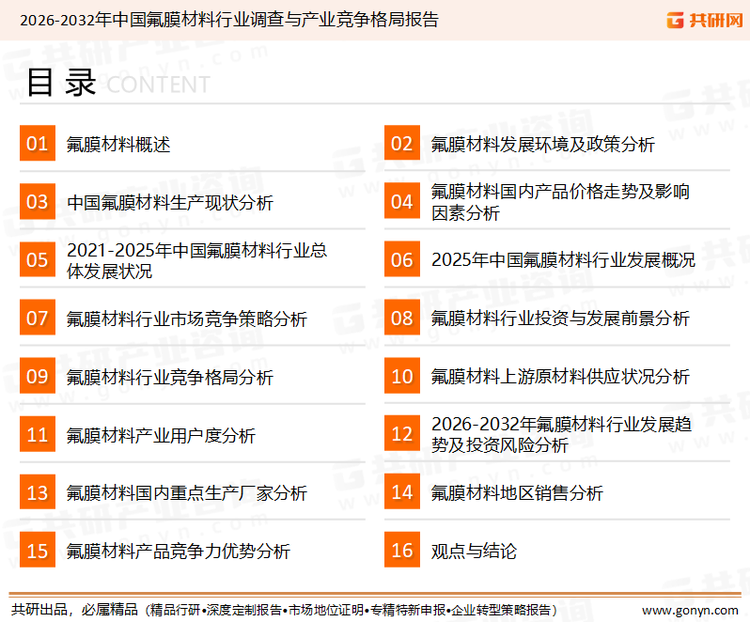Click 氟膜材料行业竞争格局分析 entry

pos(170,377)
